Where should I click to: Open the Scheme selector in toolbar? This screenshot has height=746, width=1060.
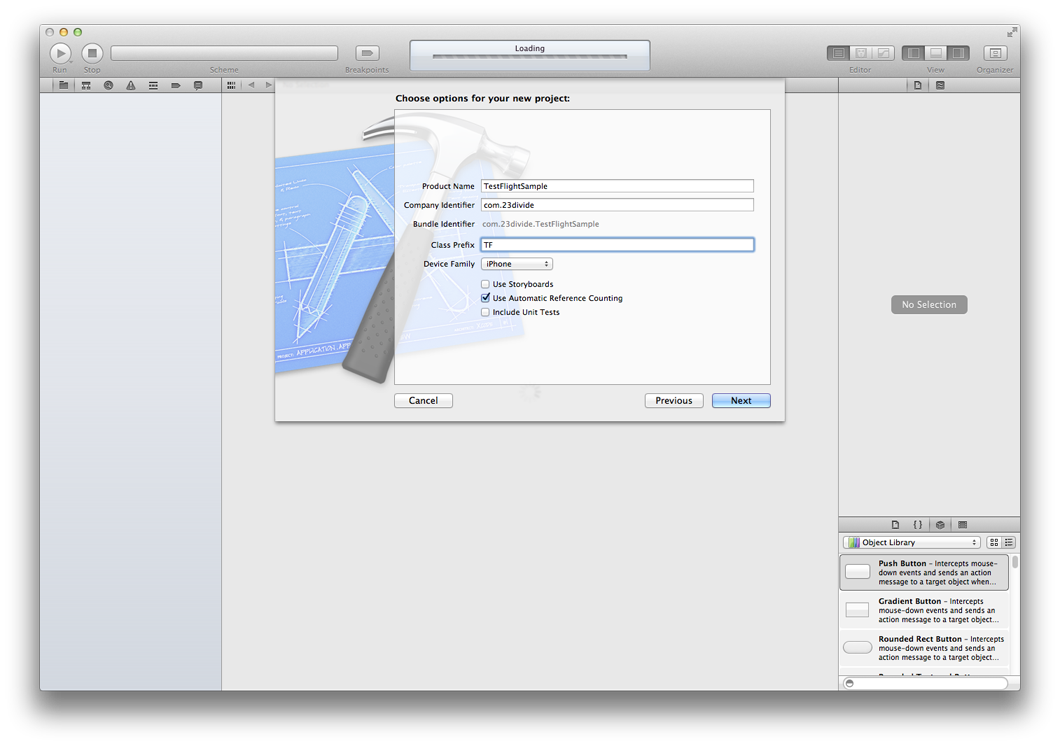(x=224, y=53)
